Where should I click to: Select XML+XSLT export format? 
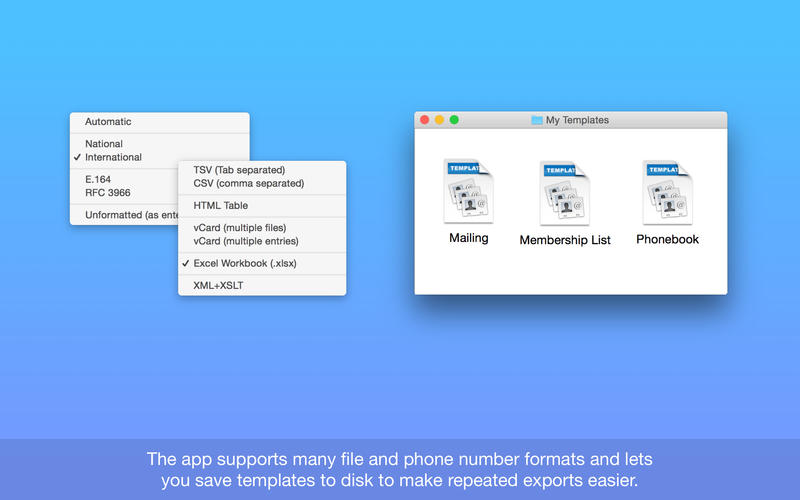[x=219, y=285]
